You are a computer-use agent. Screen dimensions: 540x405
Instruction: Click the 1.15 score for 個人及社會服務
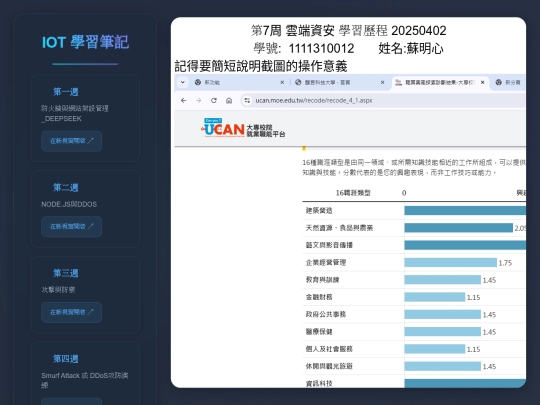tap(474, 349)
